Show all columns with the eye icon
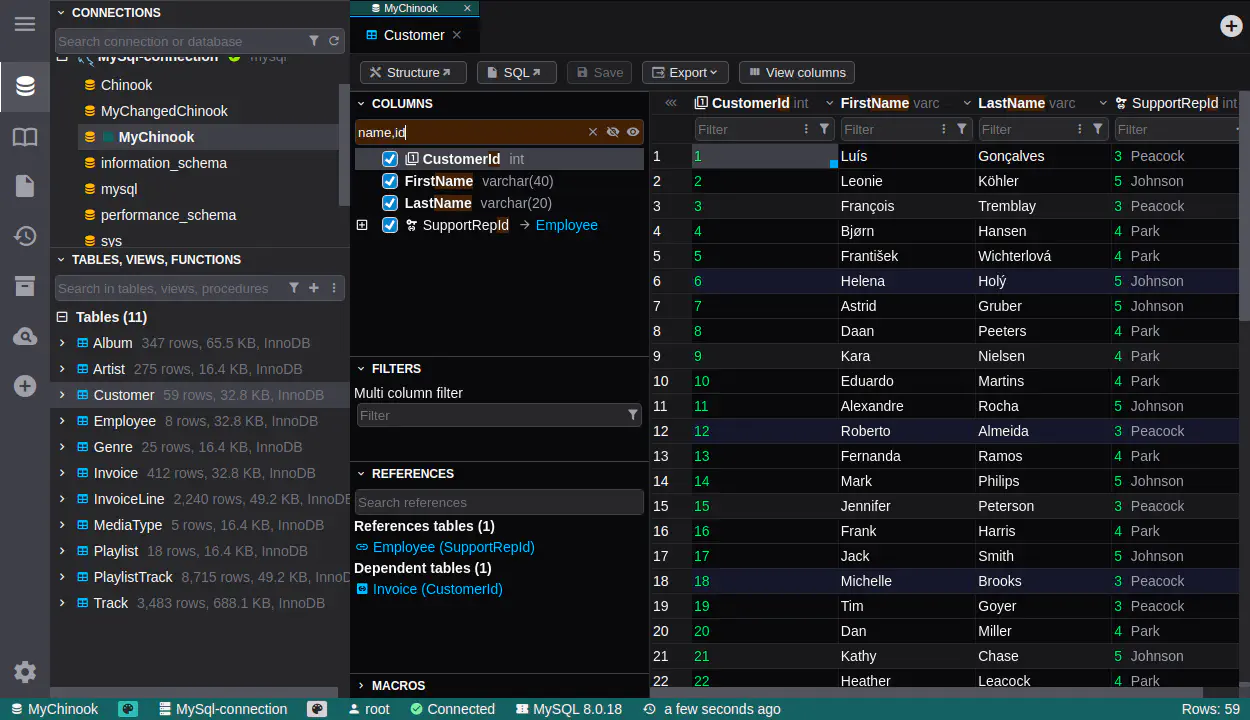The width and height of the screenshot is (1250, 720). [x=633, y=132]
